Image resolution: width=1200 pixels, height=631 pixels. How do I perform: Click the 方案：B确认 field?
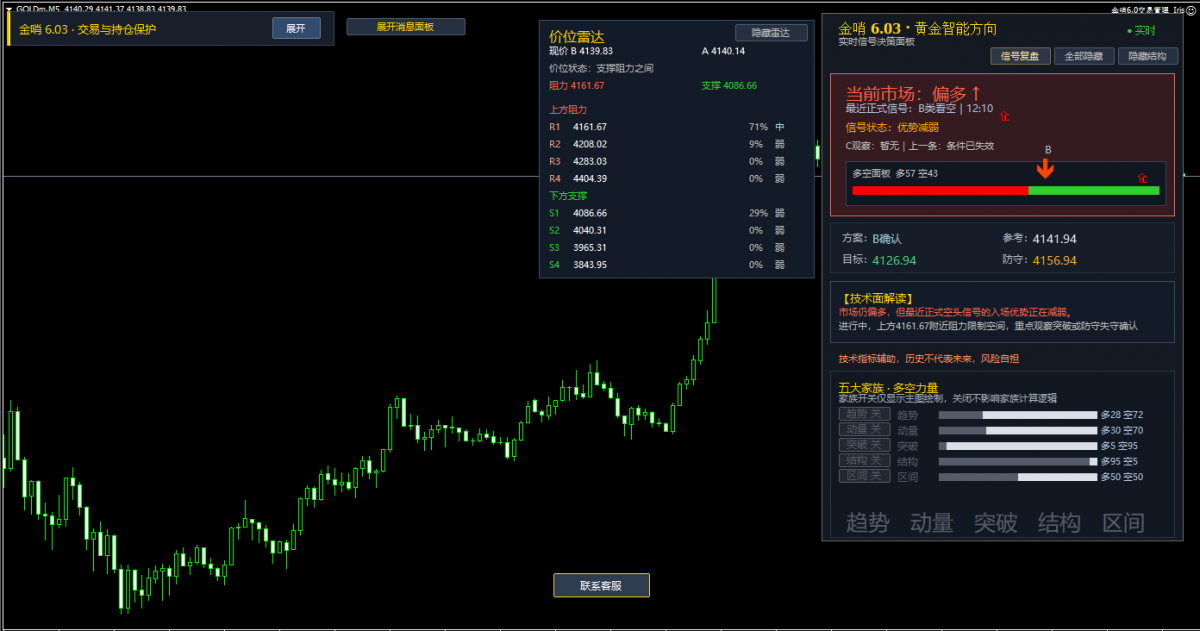(x=872, y=239)
